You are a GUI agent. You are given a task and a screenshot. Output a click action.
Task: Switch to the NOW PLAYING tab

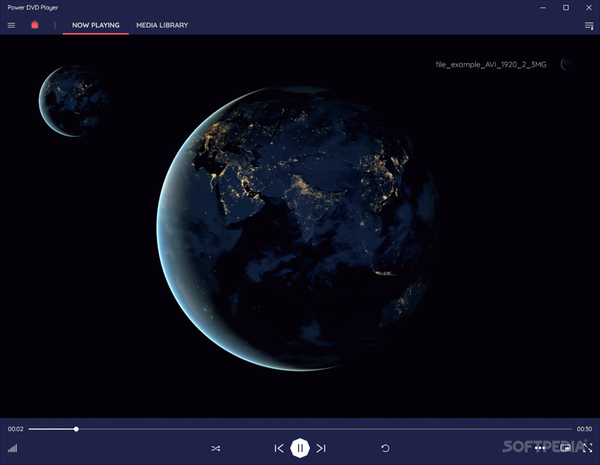(x=96, y=25)
